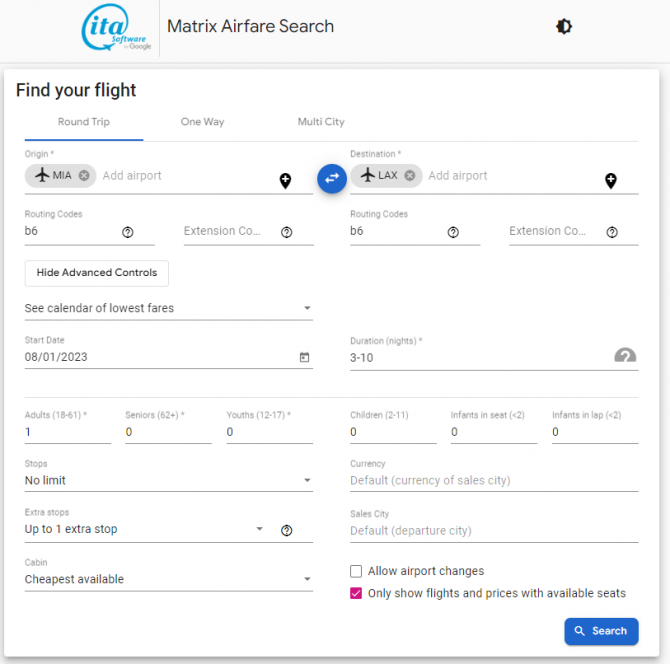Open help for destination Extension Codes
The height and width of the screenshot is (664, 670).
[x=612, y=232]
